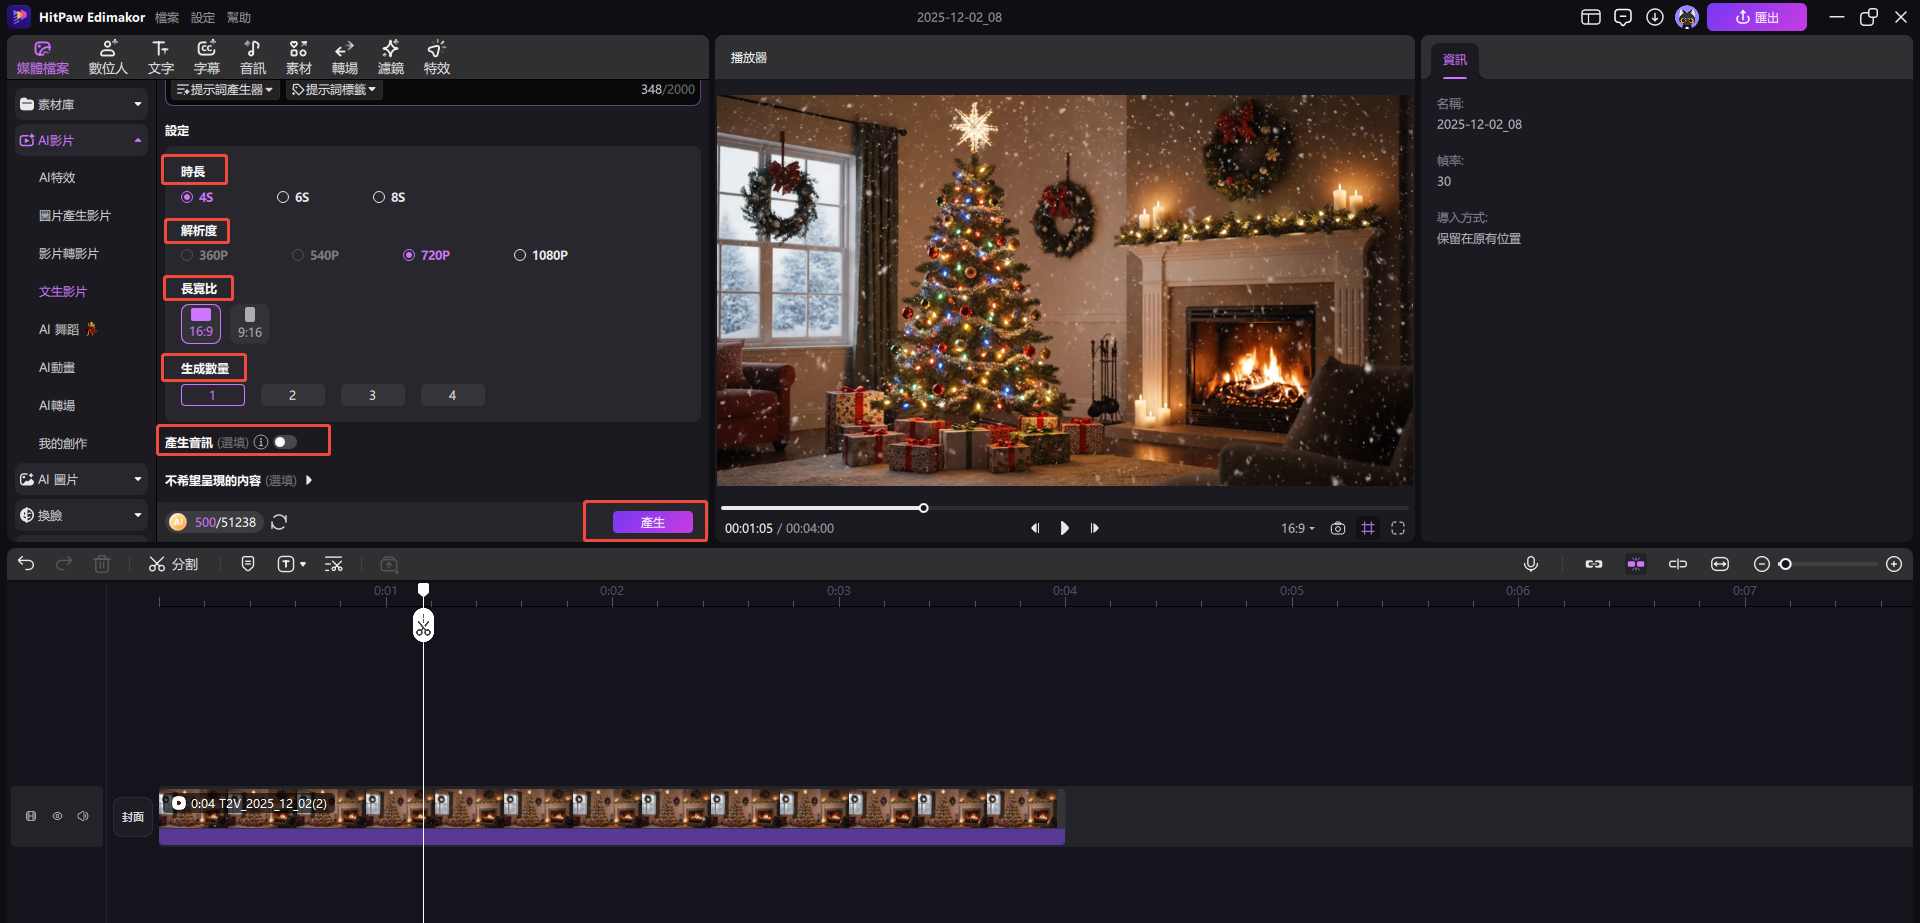1920x923 pixels.
Task: Select the 轉場 transitions icon
Action: coord(344,57)
